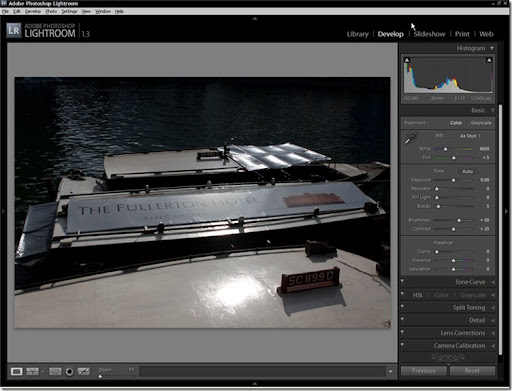This screenshot has width=512, height=391.
Task: Select the Loupe view icon in toolbar
Action: 16,371
